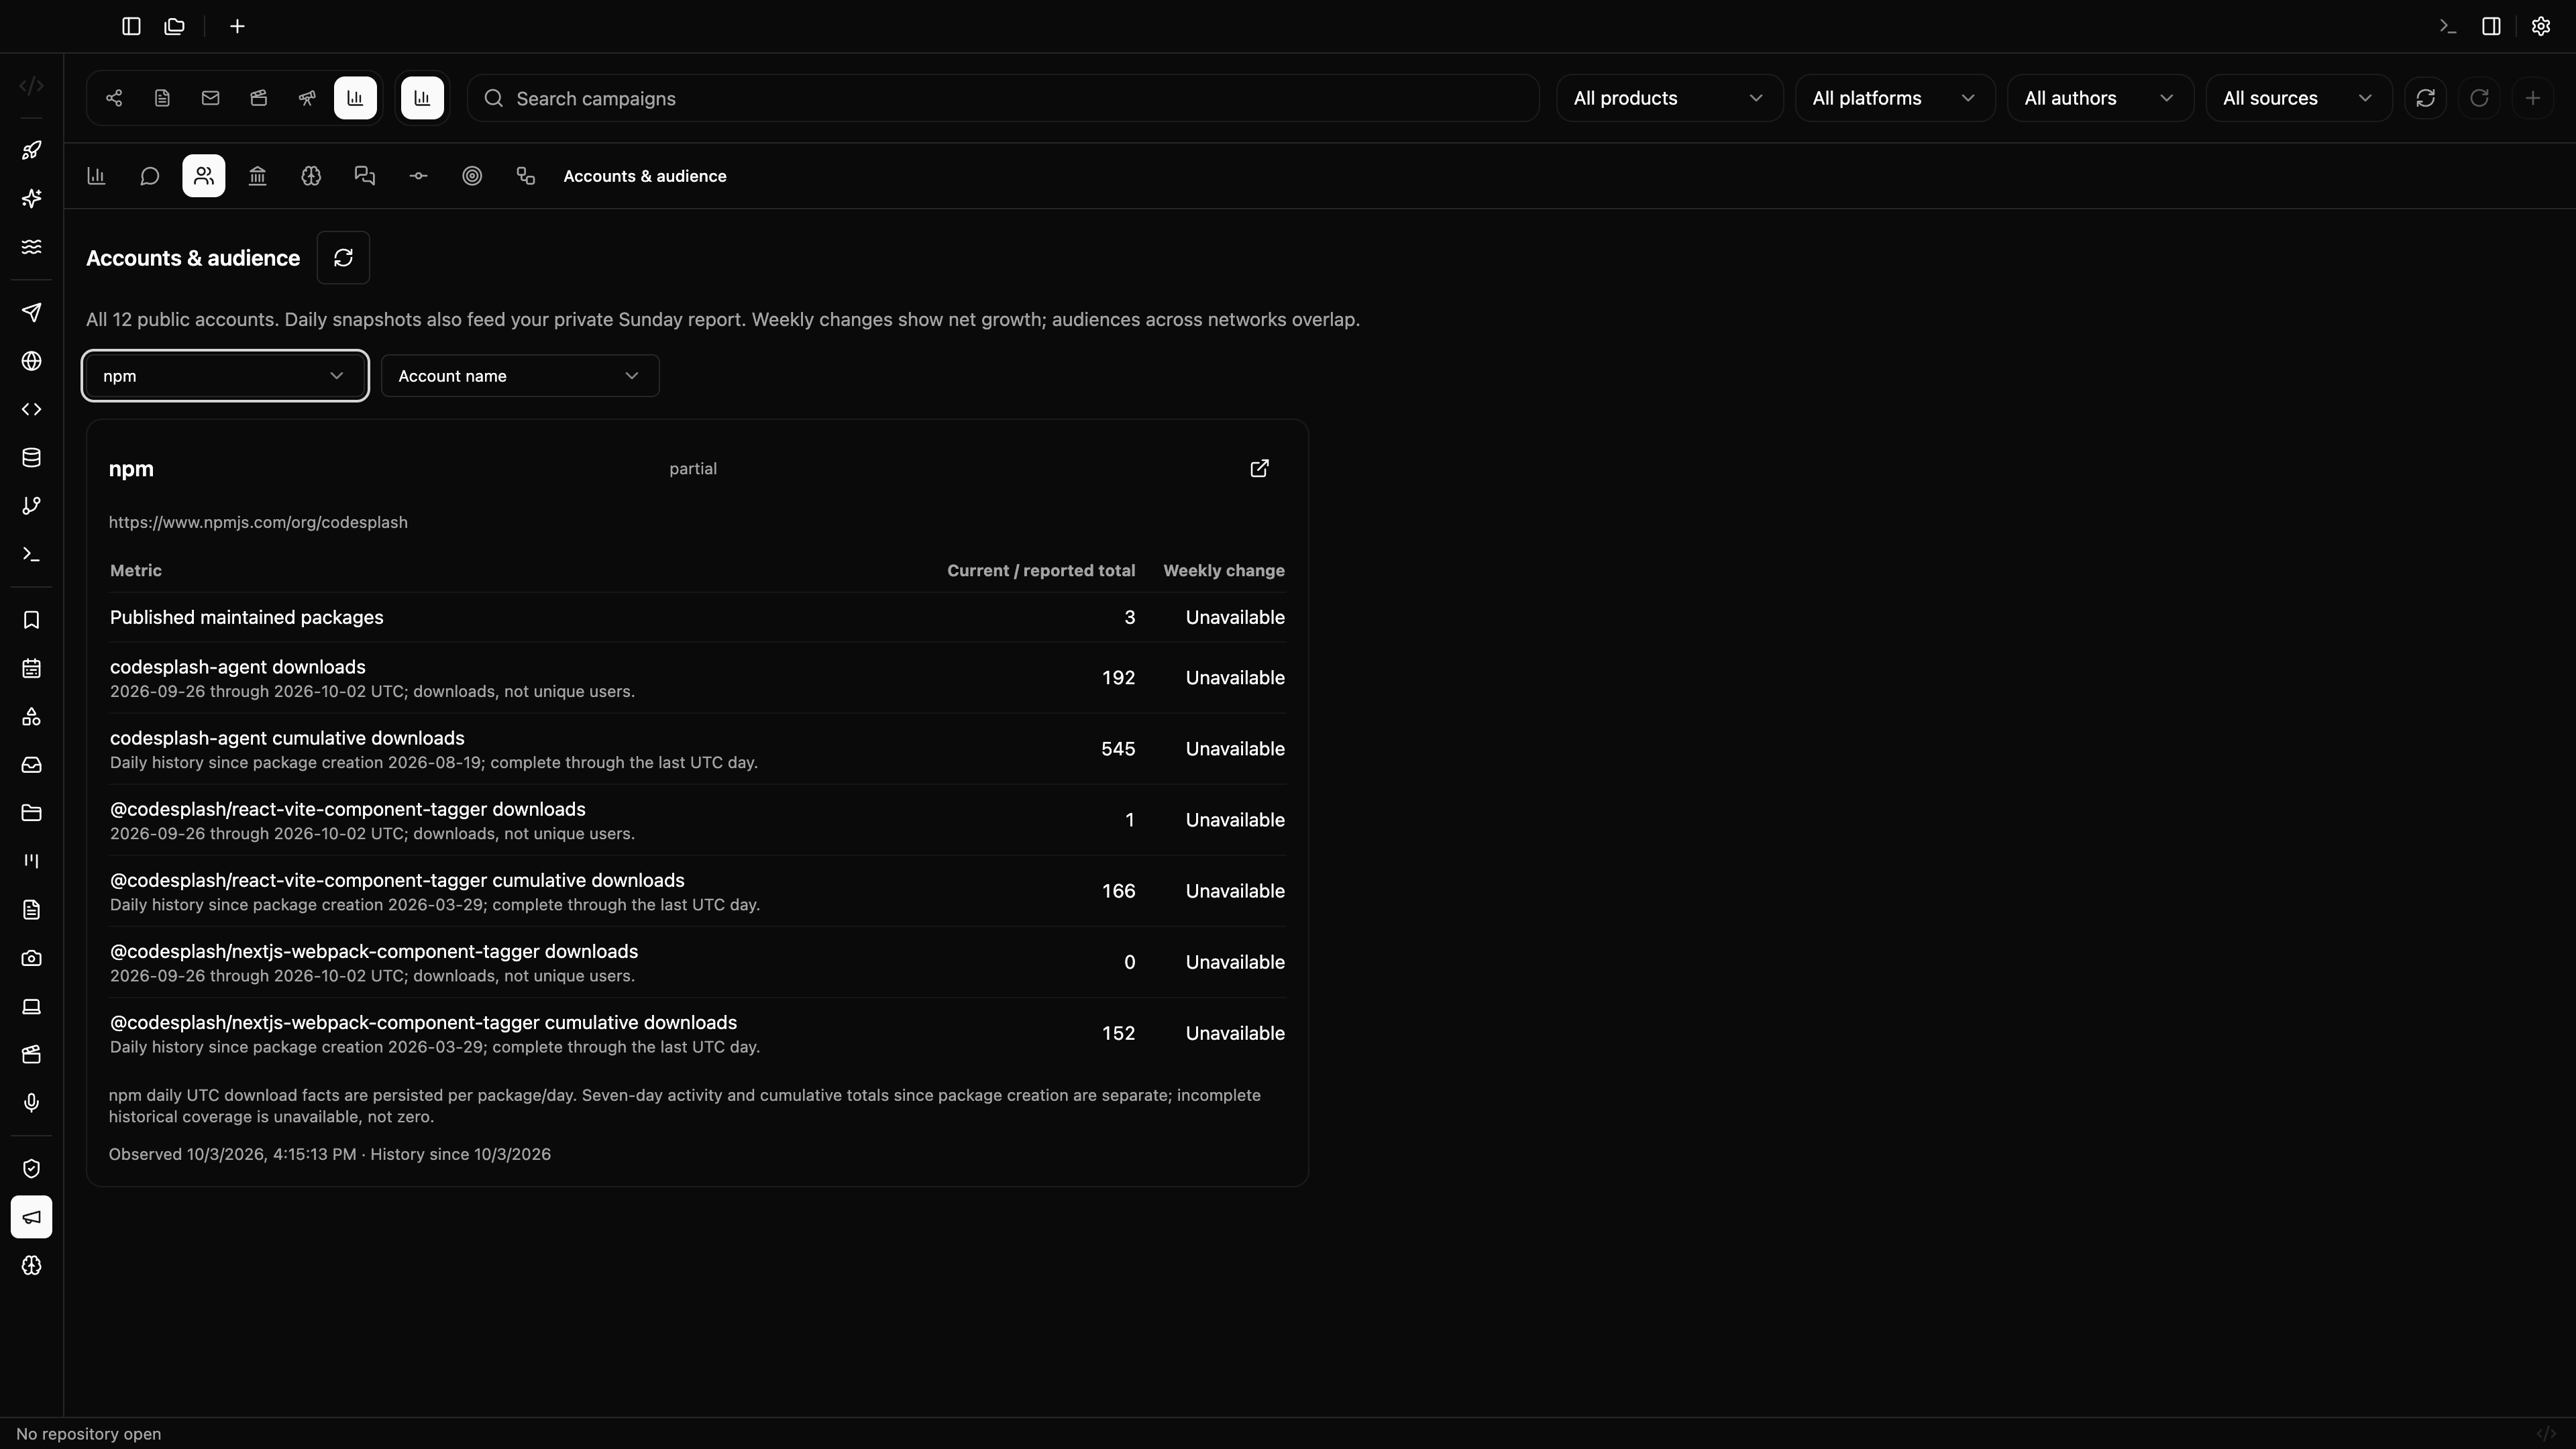The image size is (2576, 1449).
Task: Open the megaphone icon in left sidebar
Action: pyautogui.click(x=32, y=1217)
